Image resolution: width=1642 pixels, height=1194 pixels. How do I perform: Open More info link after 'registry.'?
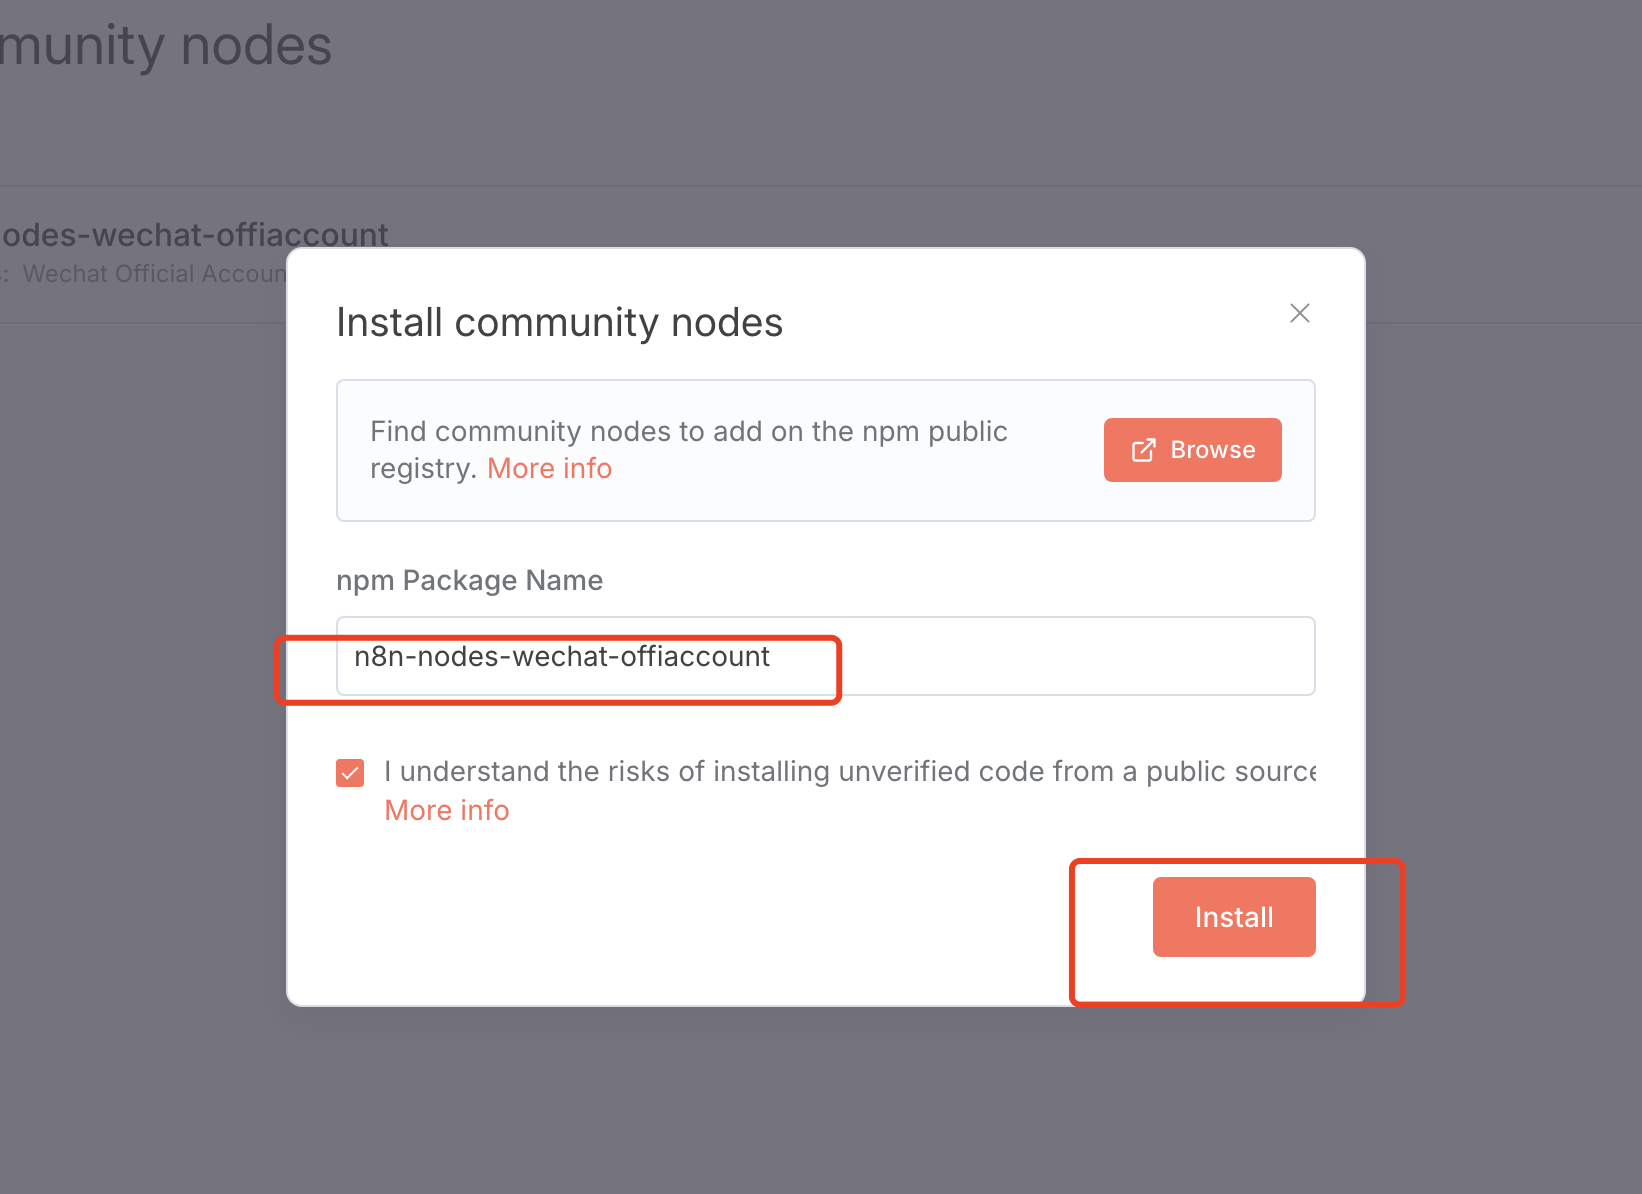[549, 468]
